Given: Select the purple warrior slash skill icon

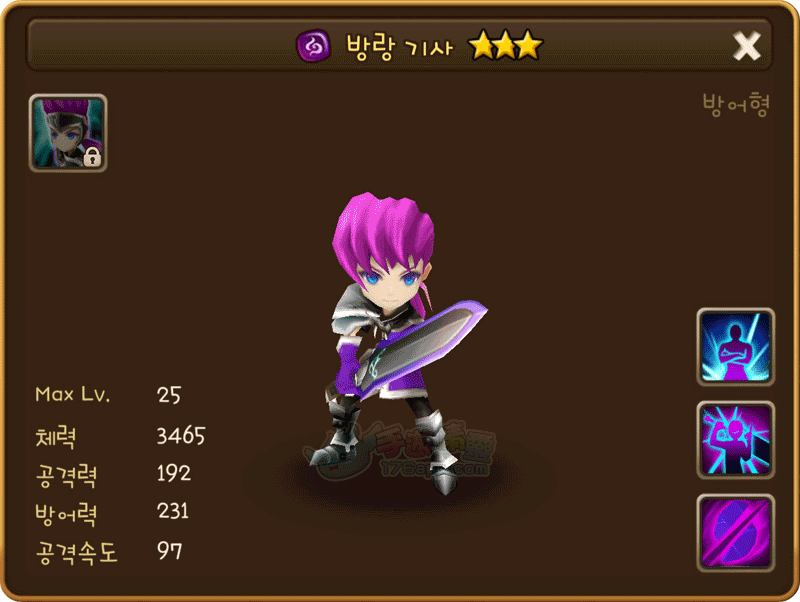Looking at the screenshot, I should 735,440.
